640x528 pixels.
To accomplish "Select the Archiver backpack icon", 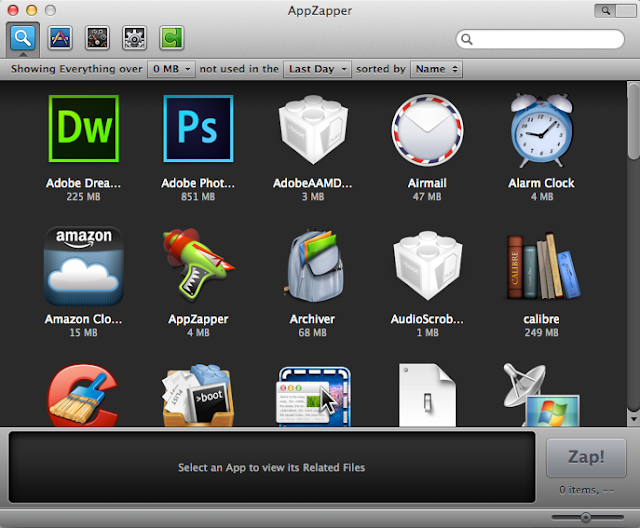I will [x=313, y=265].
